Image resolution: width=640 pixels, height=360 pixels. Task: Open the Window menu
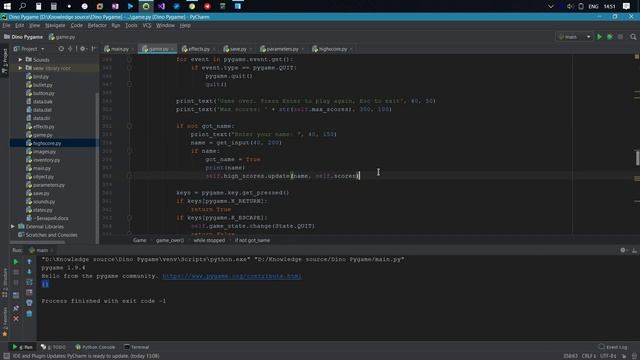[165, 25]
